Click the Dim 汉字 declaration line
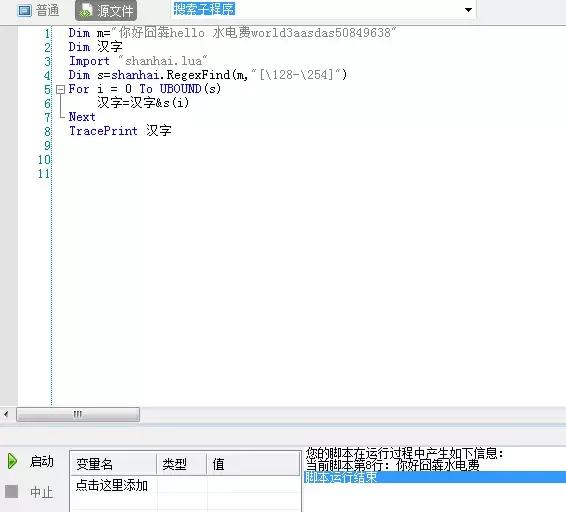This screenshot has height=512, width=566. click(x=96, y=47)
